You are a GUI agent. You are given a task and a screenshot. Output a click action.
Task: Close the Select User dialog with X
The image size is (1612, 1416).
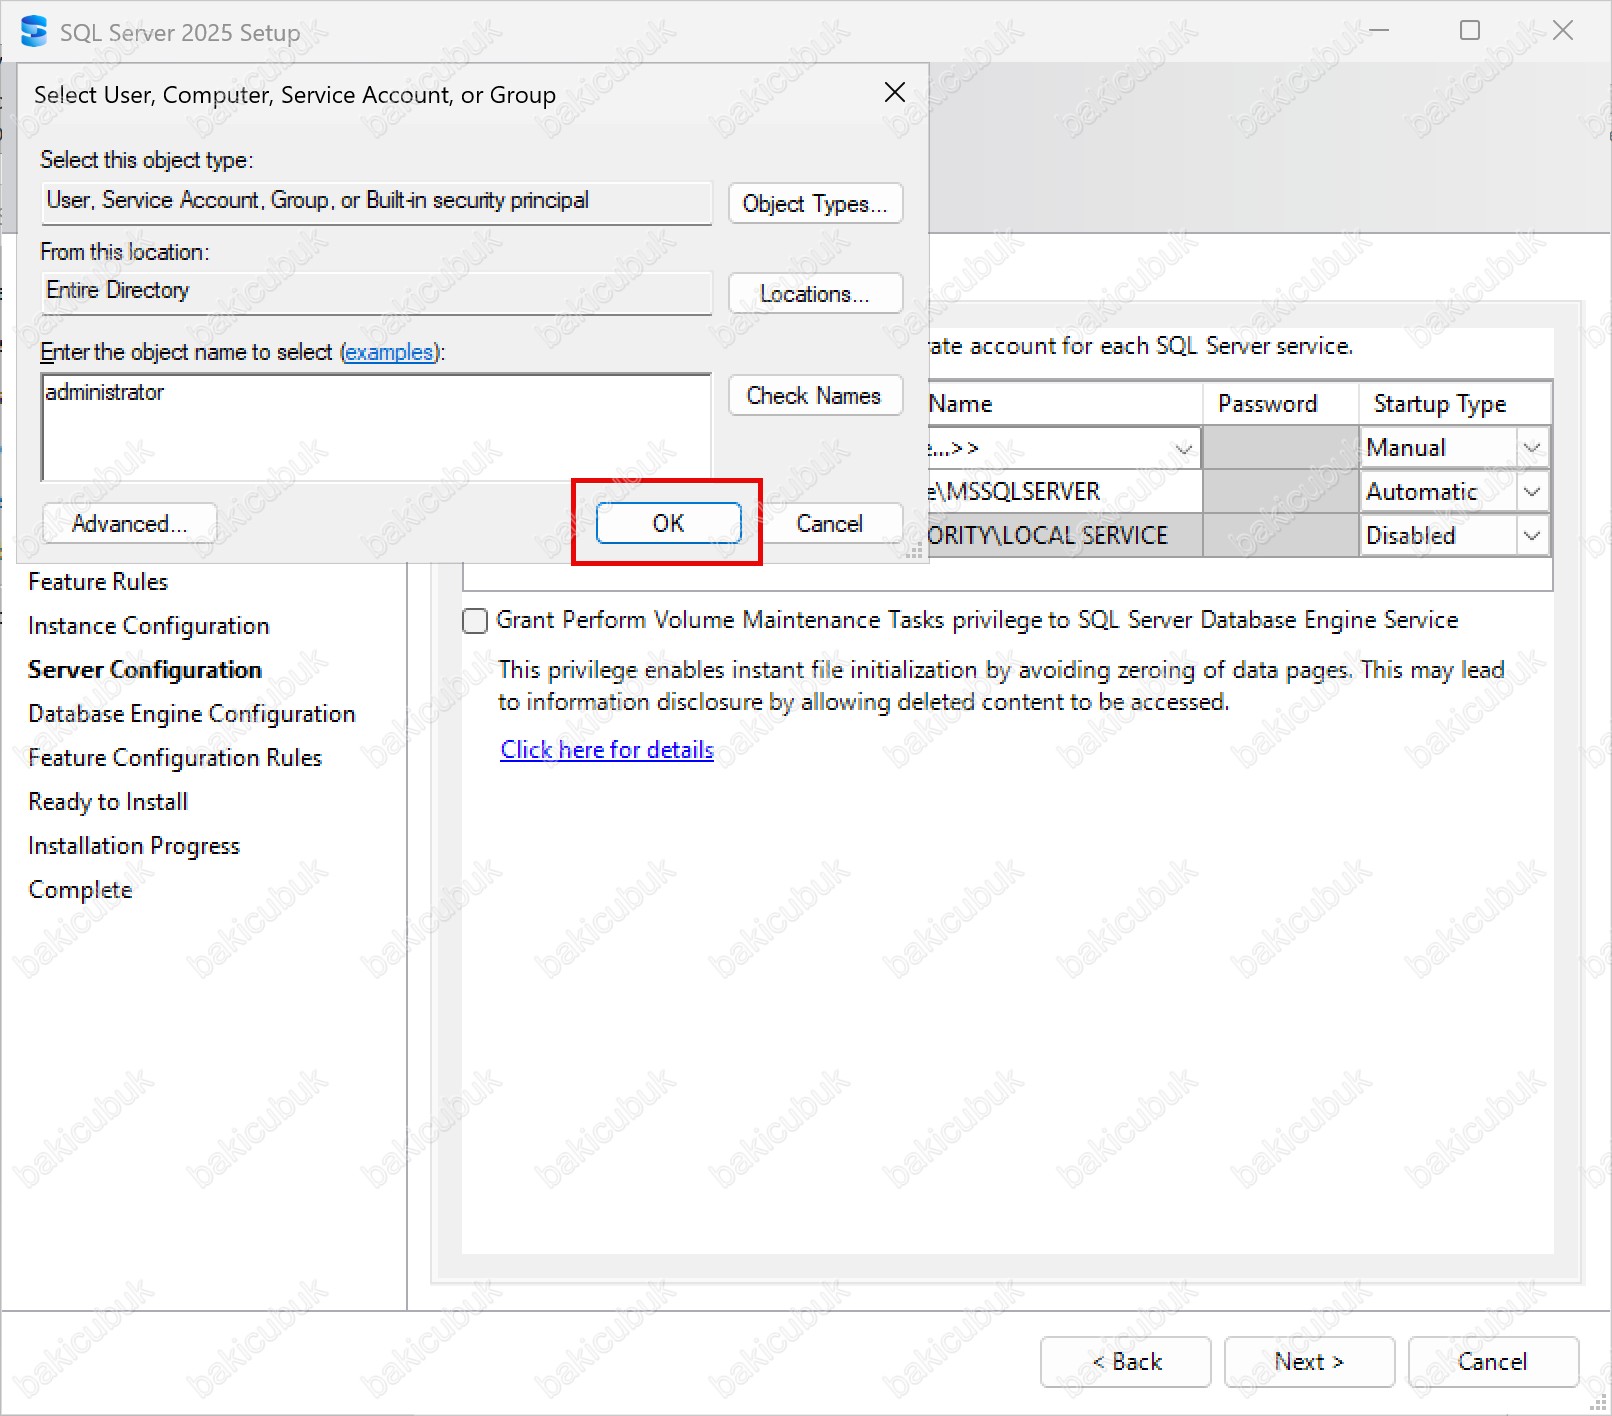894,93
